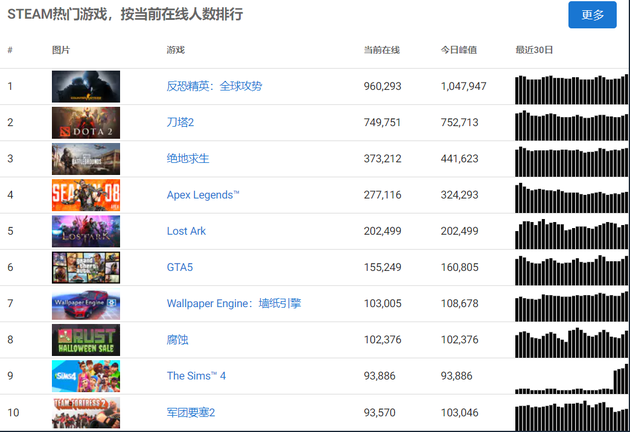Open the Wallpaper Engine：墙纸引擎 link
Viewport: 630px width, 432px height.
tap(234, 303)
